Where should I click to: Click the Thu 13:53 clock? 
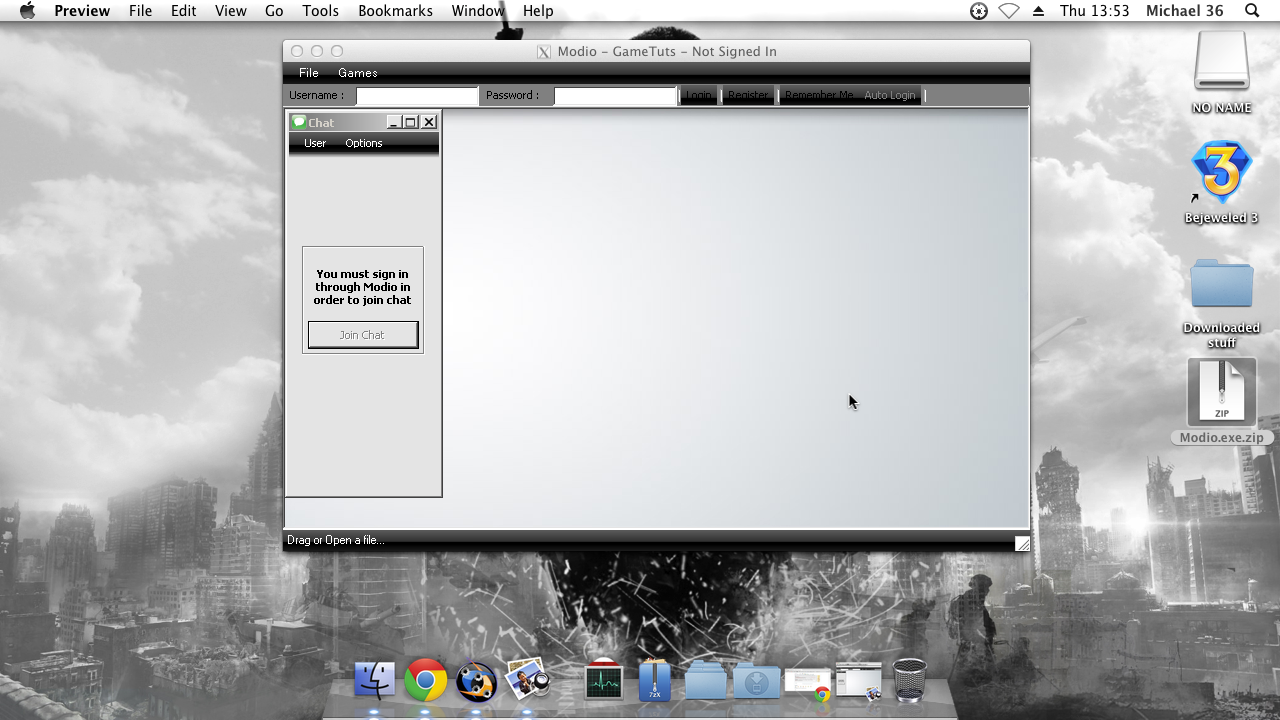tap(1094, 11)
